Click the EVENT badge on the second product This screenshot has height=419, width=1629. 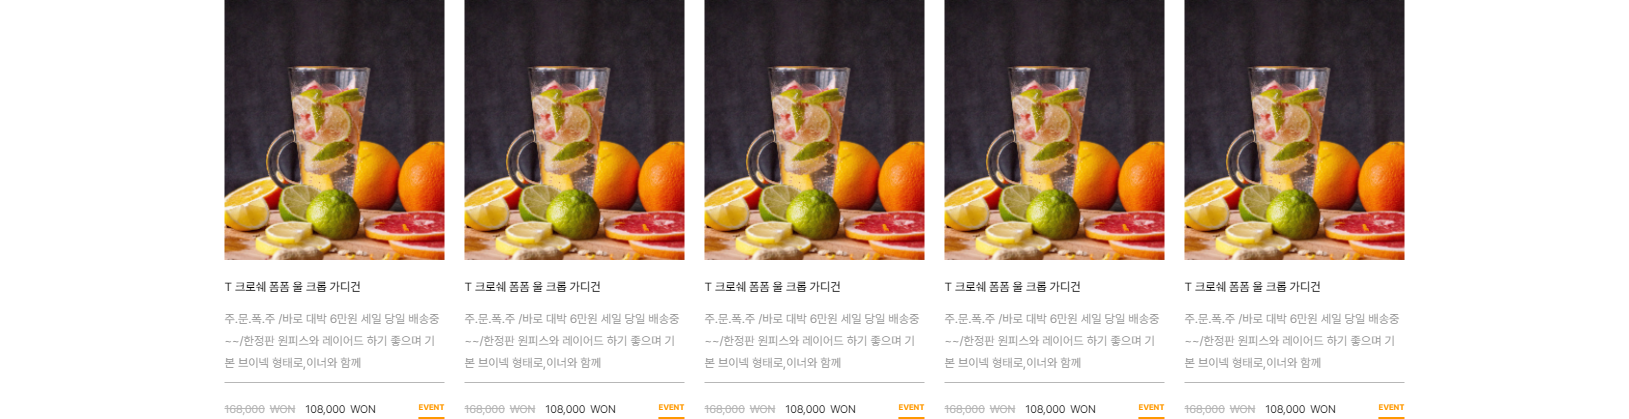pos(671,408)
